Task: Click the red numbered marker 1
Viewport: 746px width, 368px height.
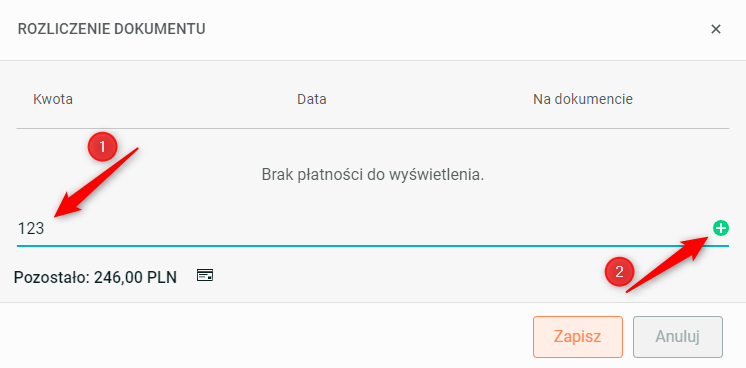Action: click(102, 146)
